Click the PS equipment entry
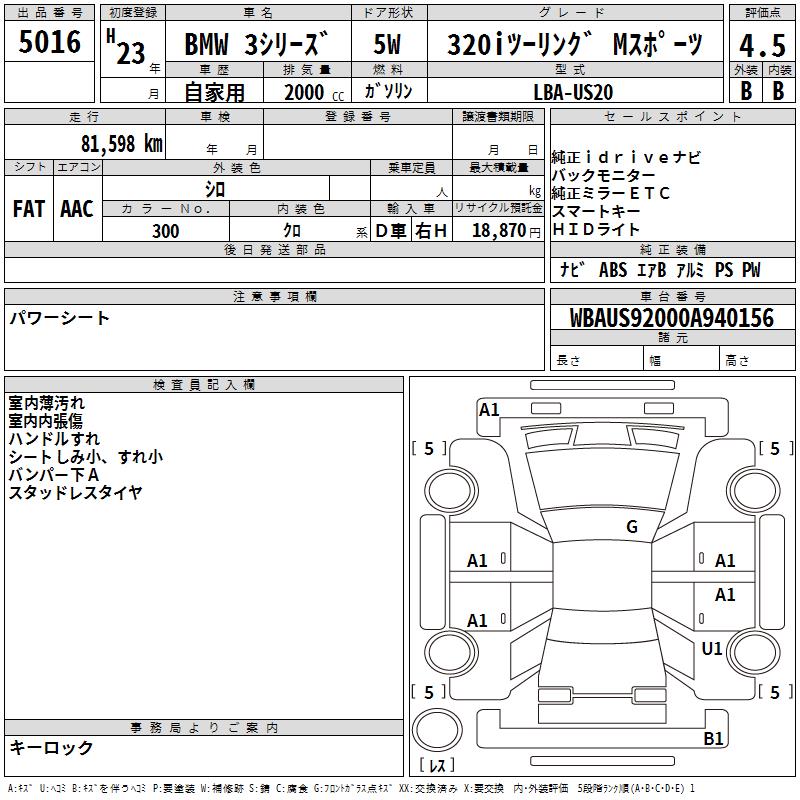The image size is (800, 800). pyautogui.click(x=723, y=269)
